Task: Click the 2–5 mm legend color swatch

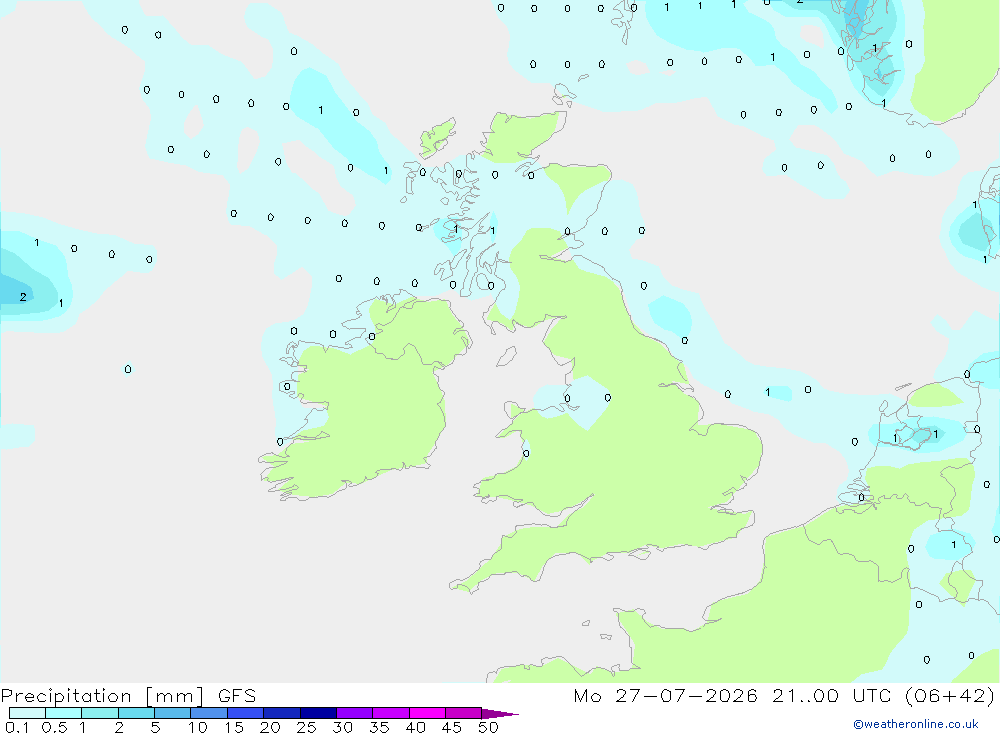Action: [136, 713]
